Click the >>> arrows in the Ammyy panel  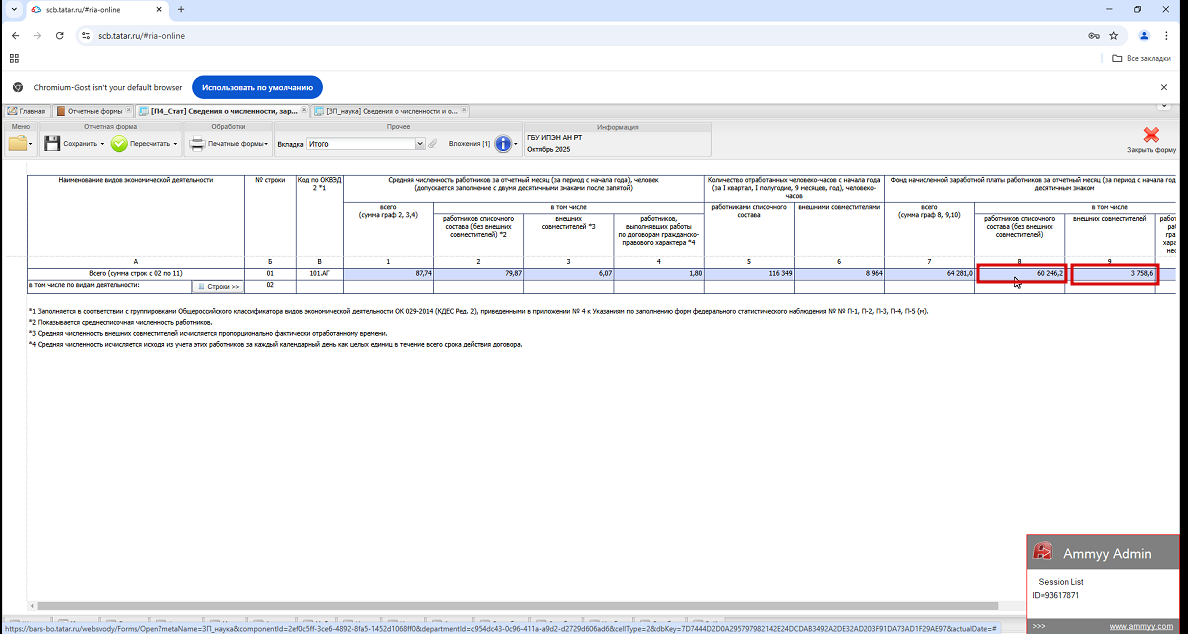tap(1039, 626)
